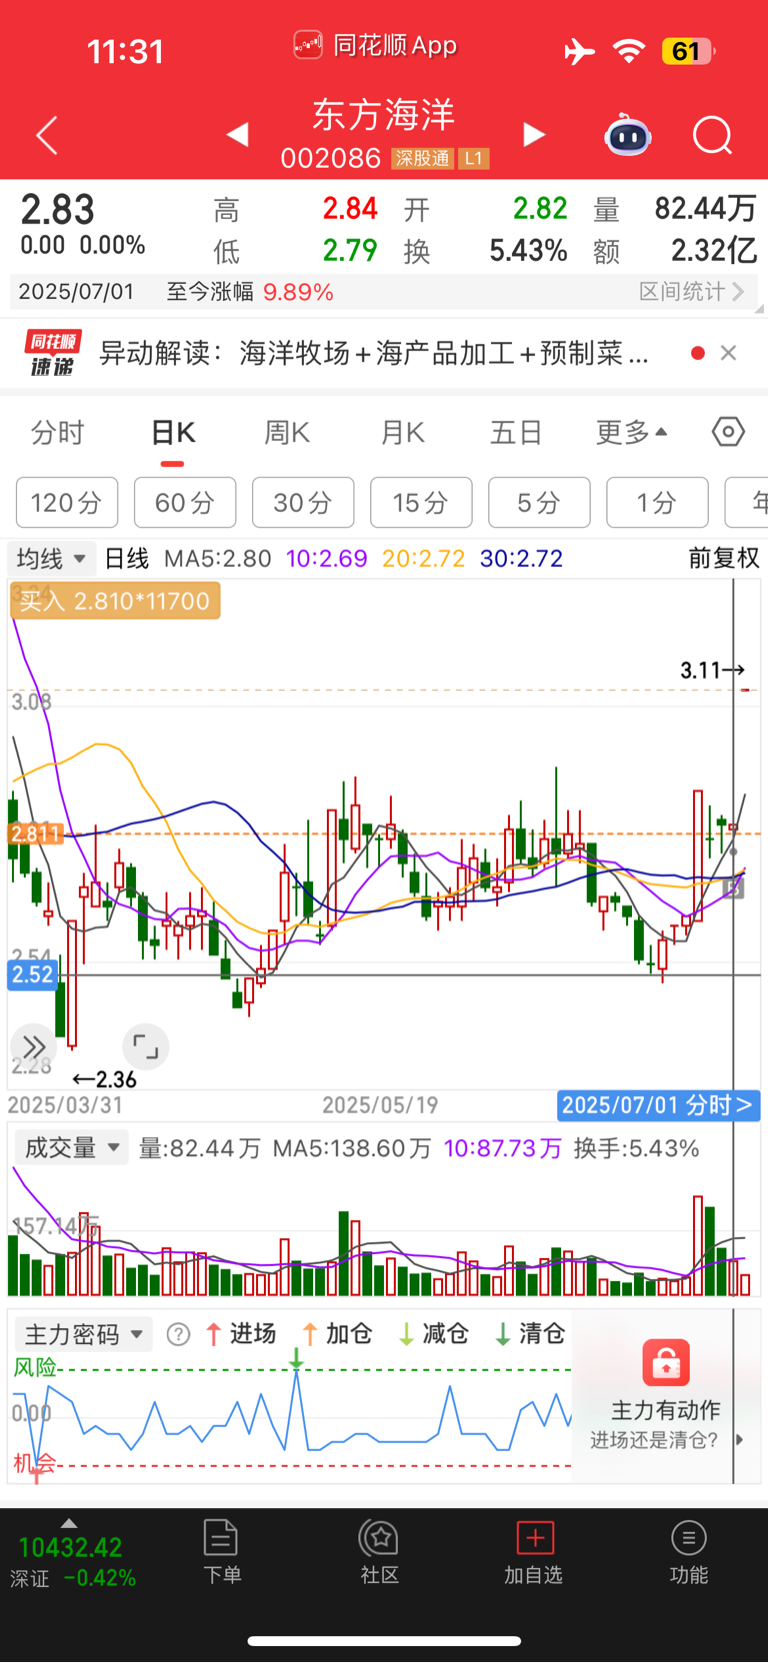Switch to next stock with right triangle
The image size is (768, 1663).
pos(534,134)
